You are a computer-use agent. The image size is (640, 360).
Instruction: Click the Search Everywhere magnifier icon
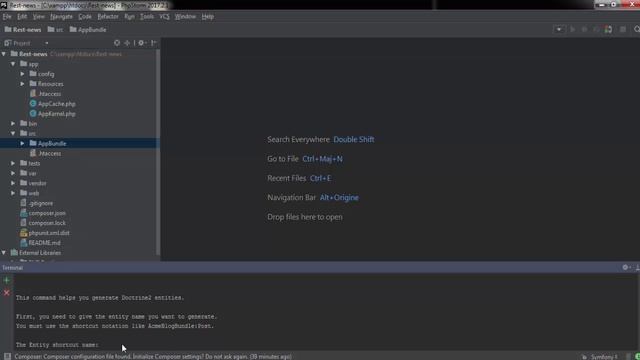click(636, 29)
